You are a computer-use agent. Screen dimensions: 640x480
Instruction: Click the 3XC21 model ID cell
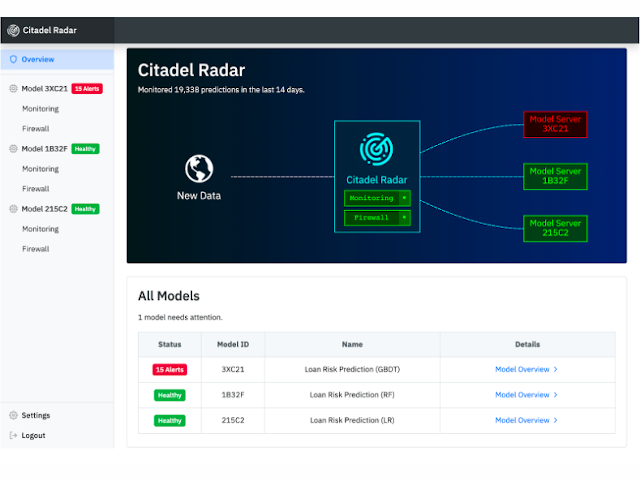pos(233,369)
